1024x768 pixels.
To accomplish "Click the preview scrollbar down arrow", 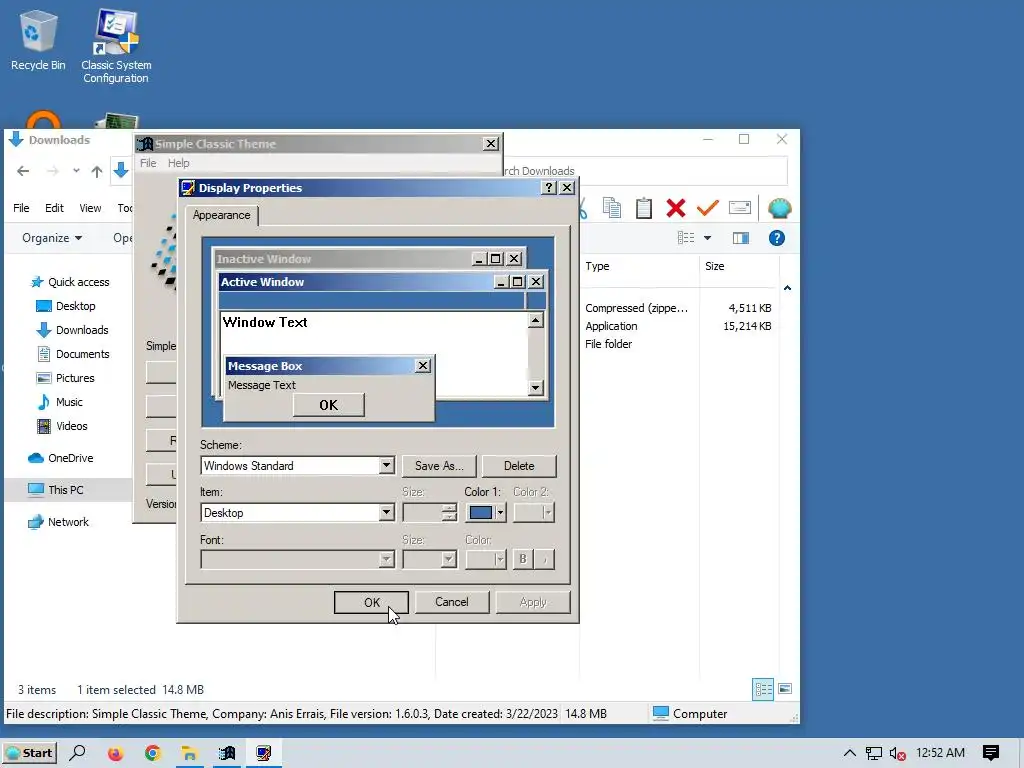I will click(x=536, y=387).
